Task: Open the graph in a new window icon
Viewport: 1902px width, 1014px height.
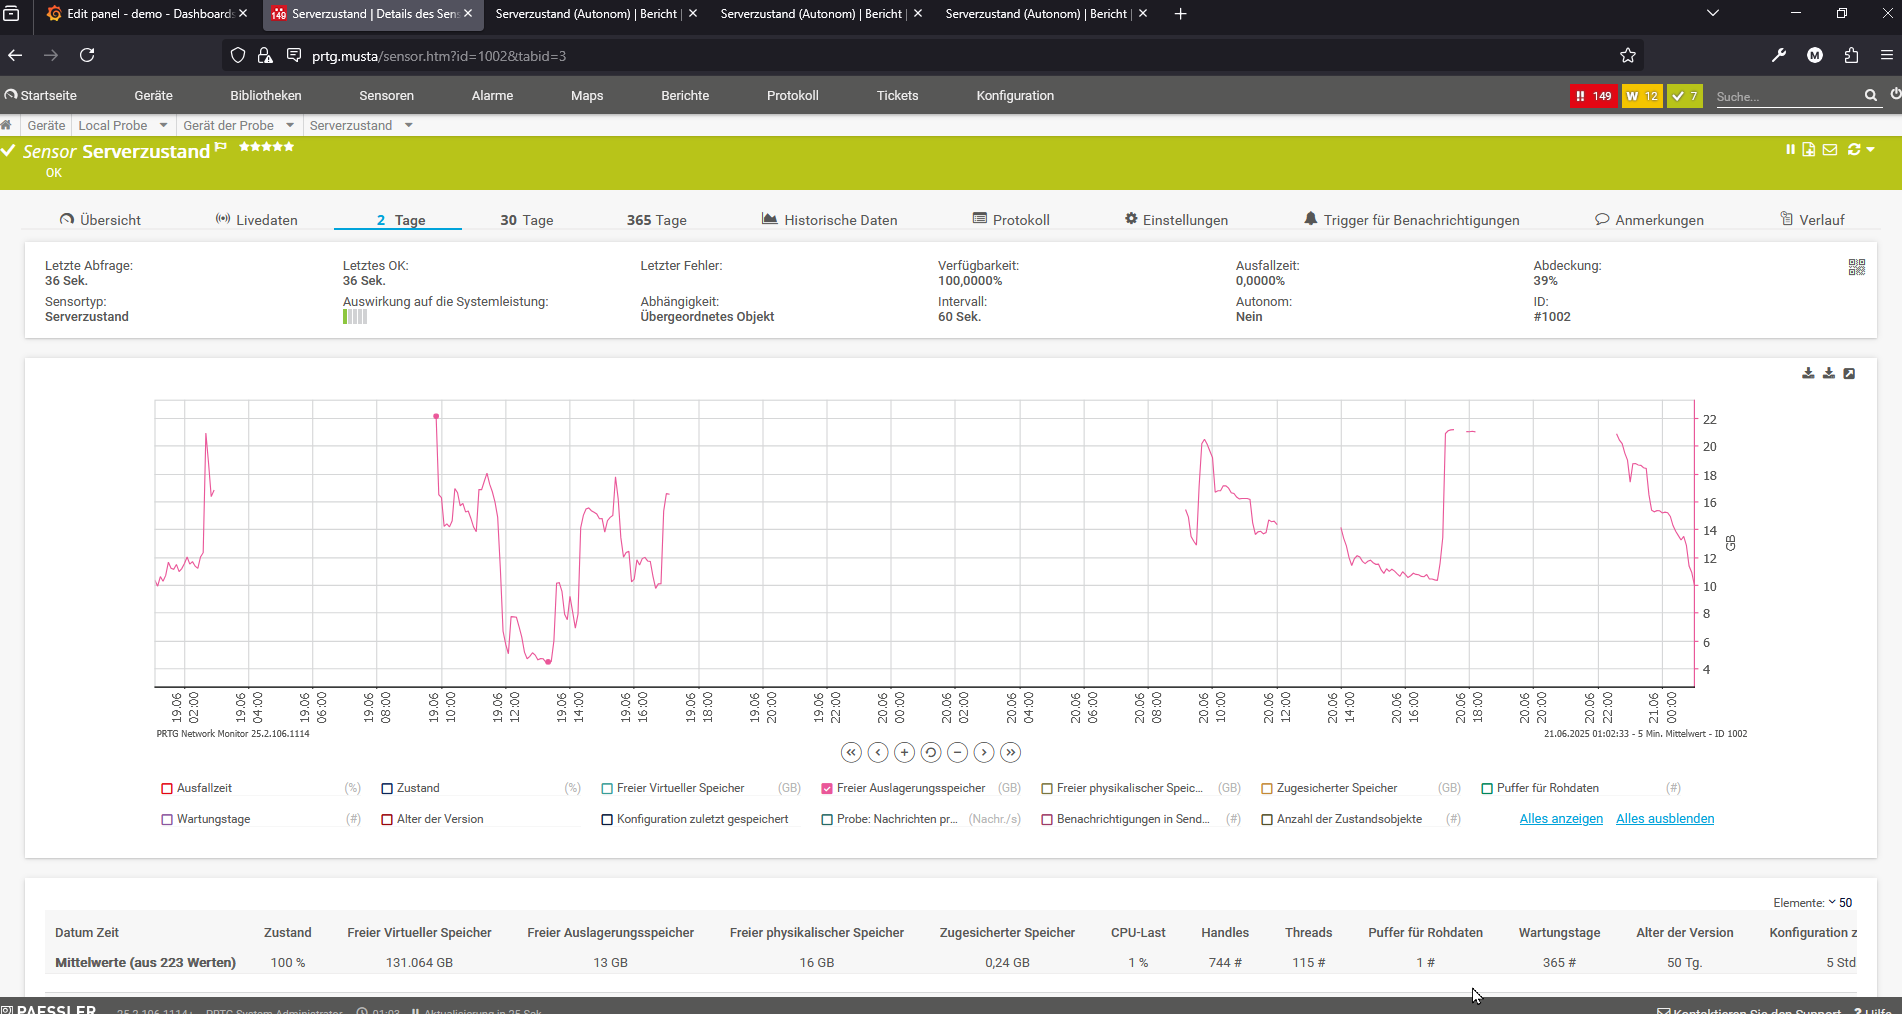Action: click(x=1850, y=373)
